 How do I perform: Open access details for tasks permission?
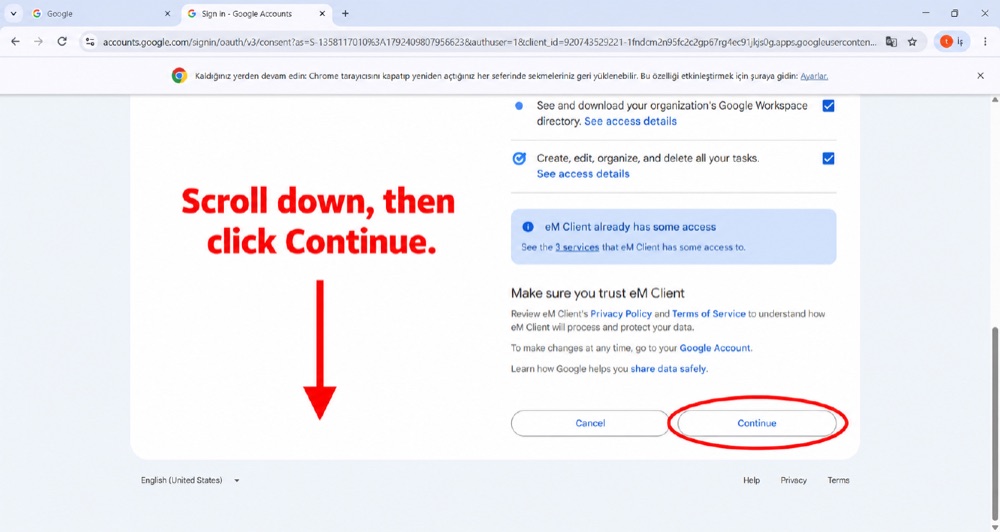583,174
